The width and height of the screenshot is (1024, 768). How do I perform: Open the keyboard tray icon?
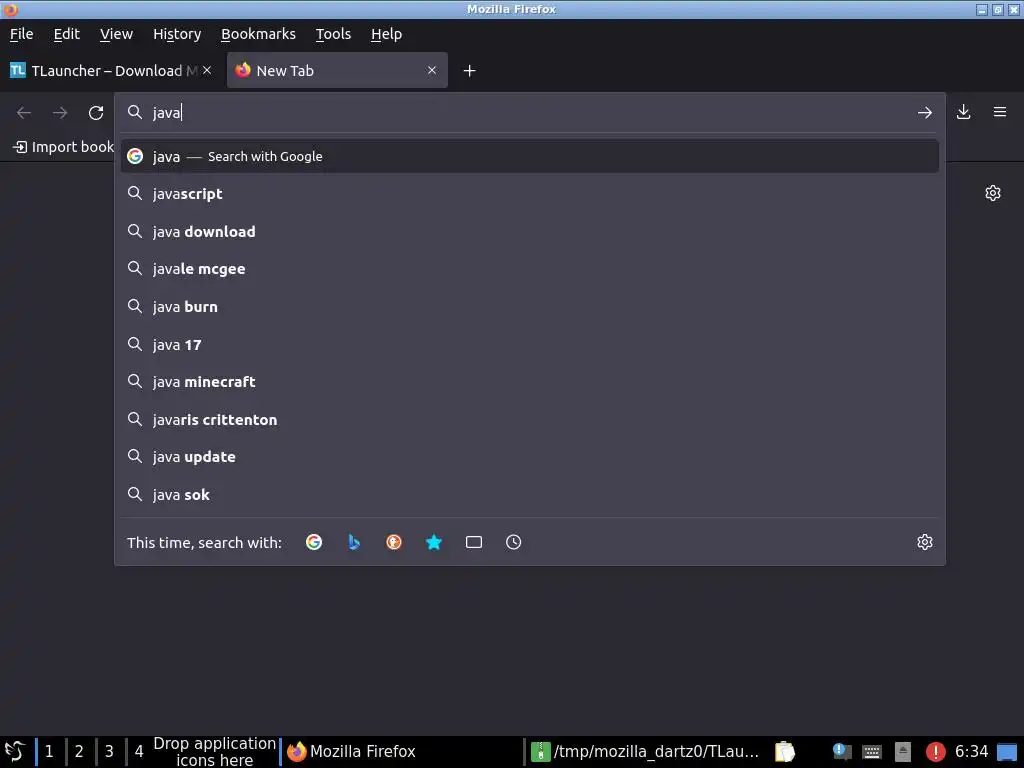(872, 752)
